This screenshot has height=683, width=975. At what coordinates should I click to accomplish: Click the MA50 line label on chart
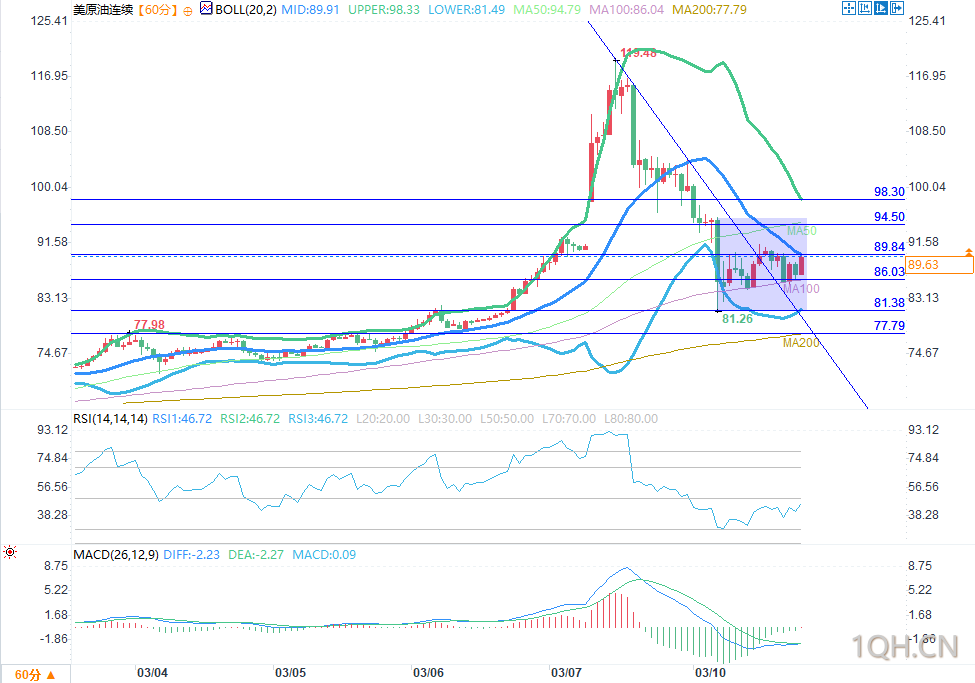[x=802, y=231]
